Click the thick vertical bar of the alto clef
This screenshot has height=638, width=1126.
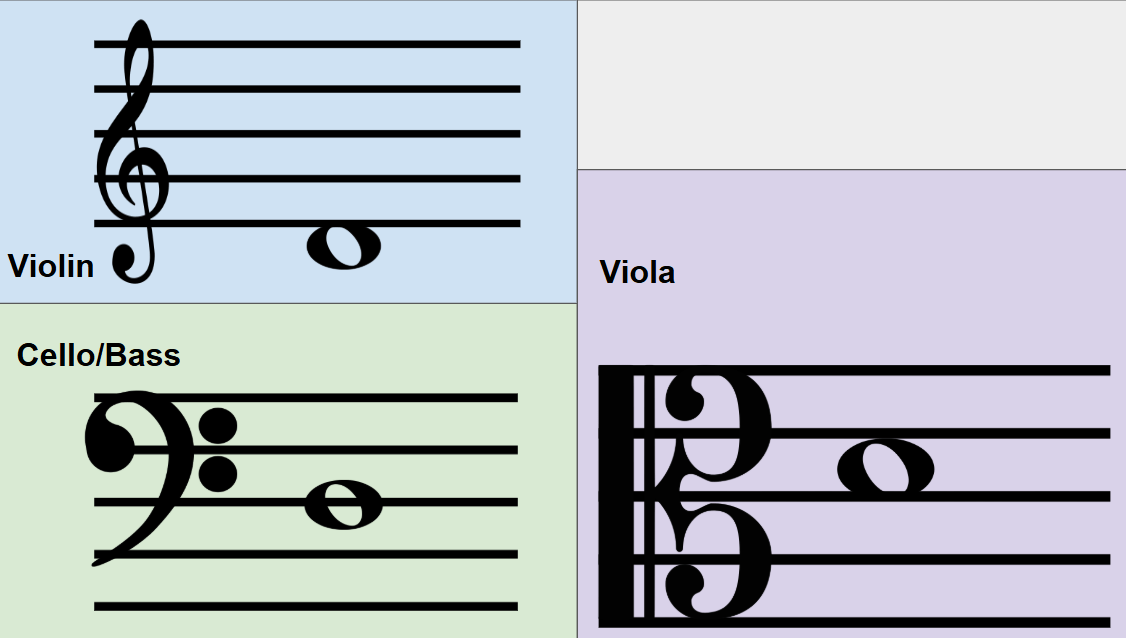click(x=616, y=496)
